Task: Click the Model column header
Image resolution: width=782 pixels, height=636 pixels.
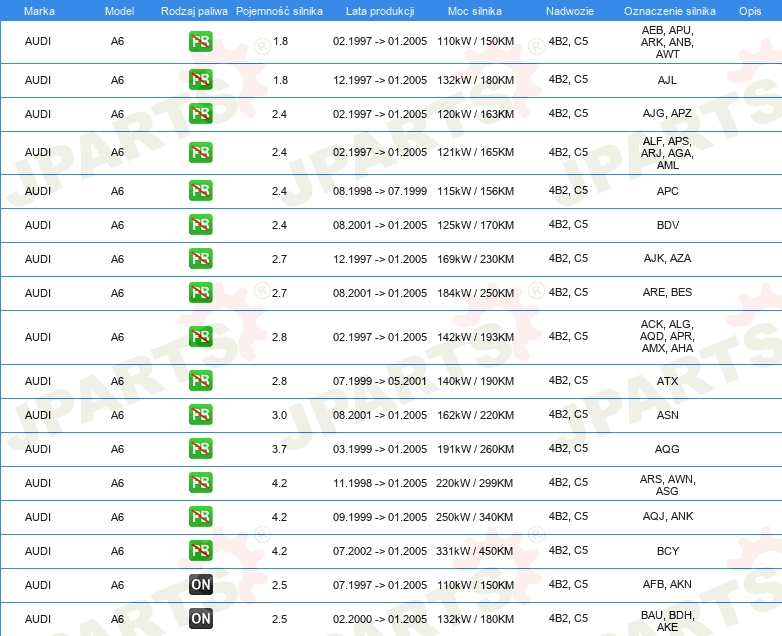Action: 119,11
